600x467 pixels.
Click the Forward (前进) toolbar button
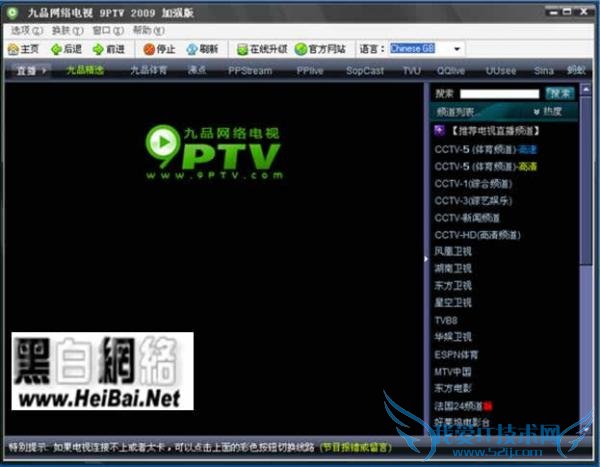pyautogui.click(x=109, y=49)
